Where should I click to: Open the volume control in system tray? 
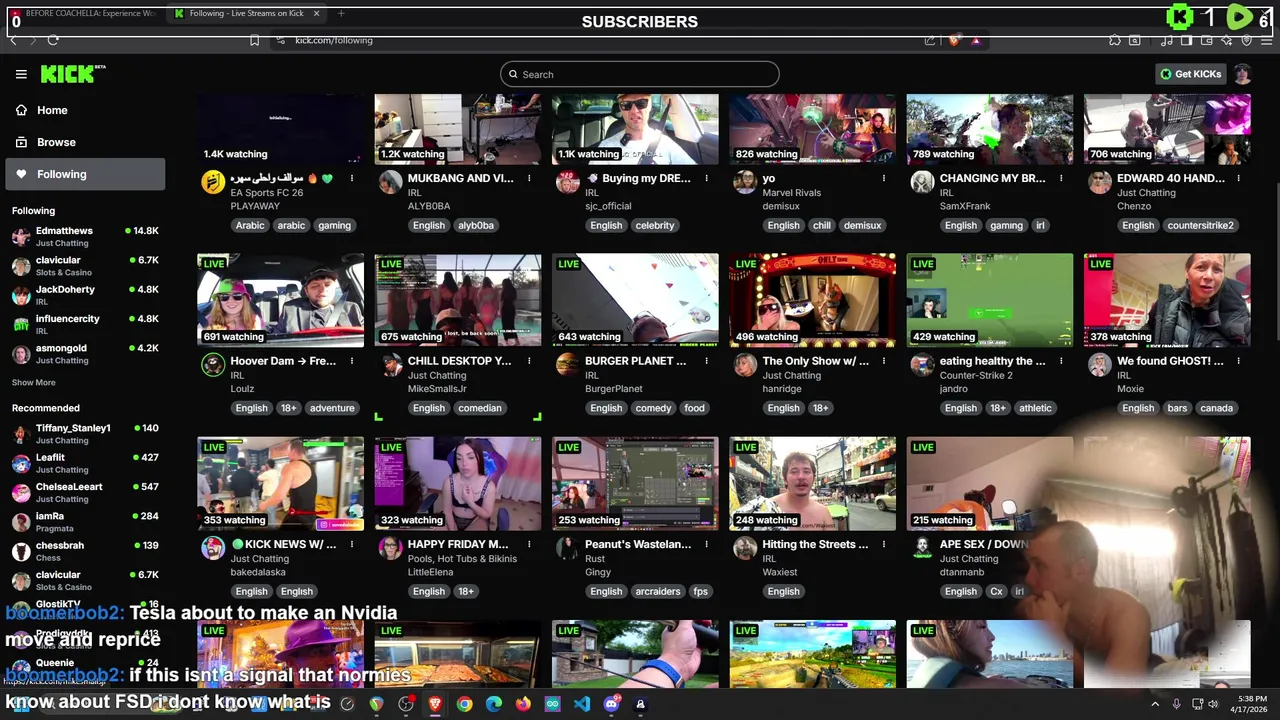tap(1213, 704)
